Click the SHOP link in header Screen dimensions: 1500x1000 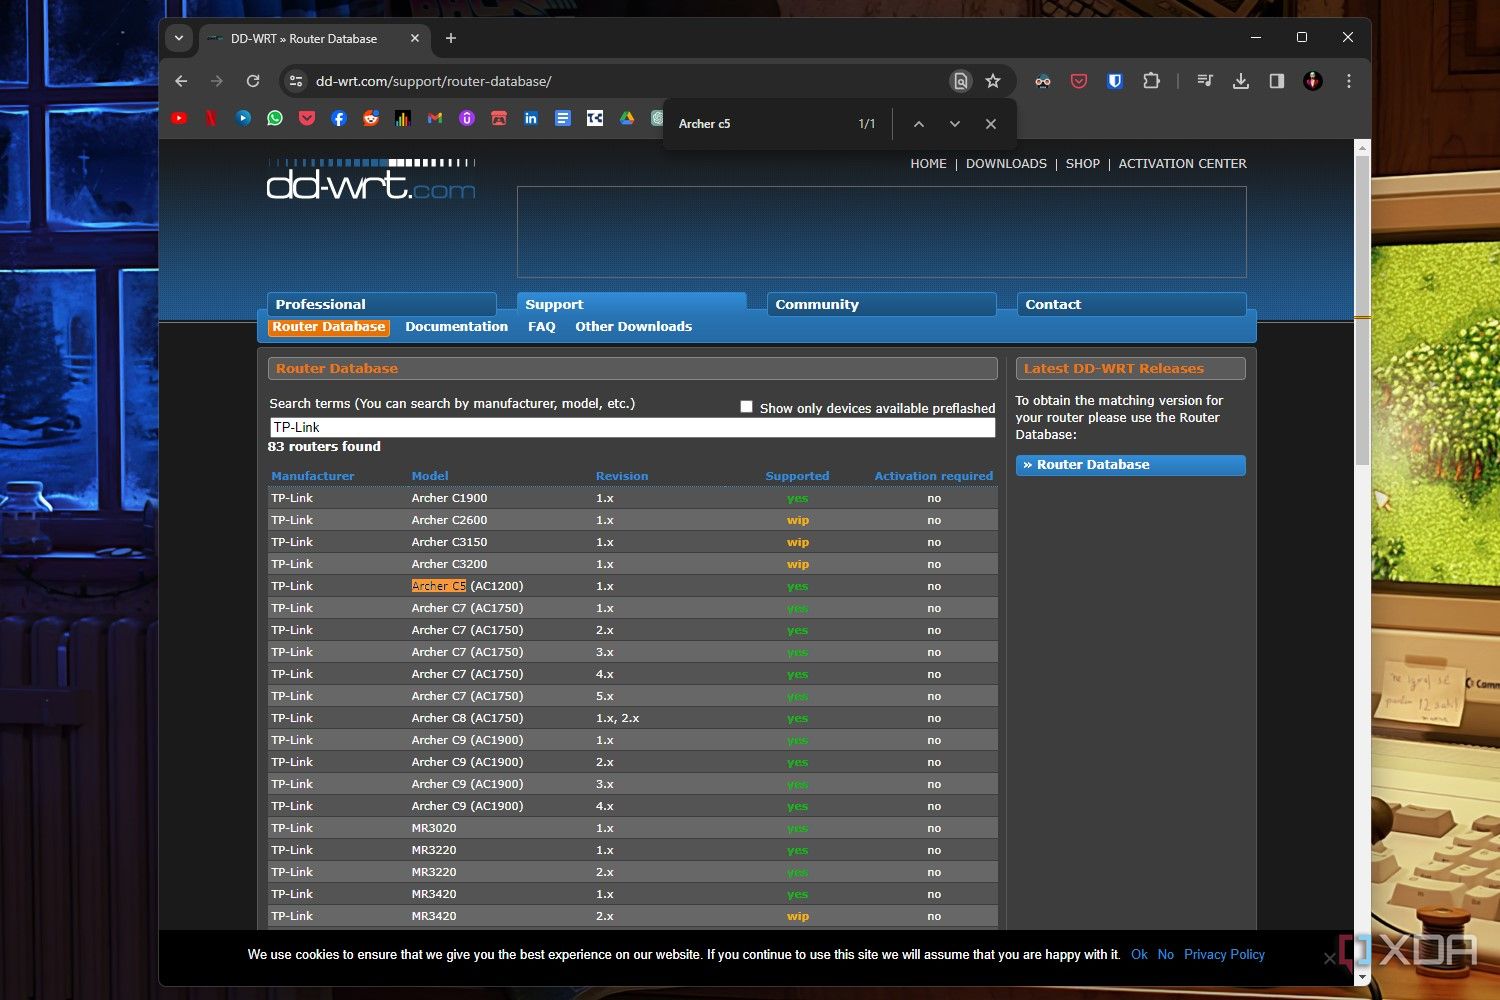[1082, 164]
